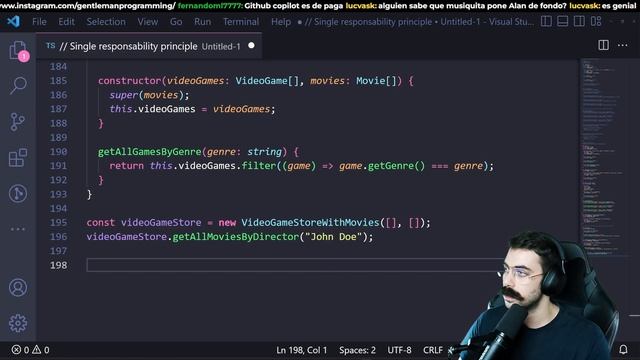Click the unsaved dot on Untitled-1 tab
640x360 pixels.
(x=251, y=46)
